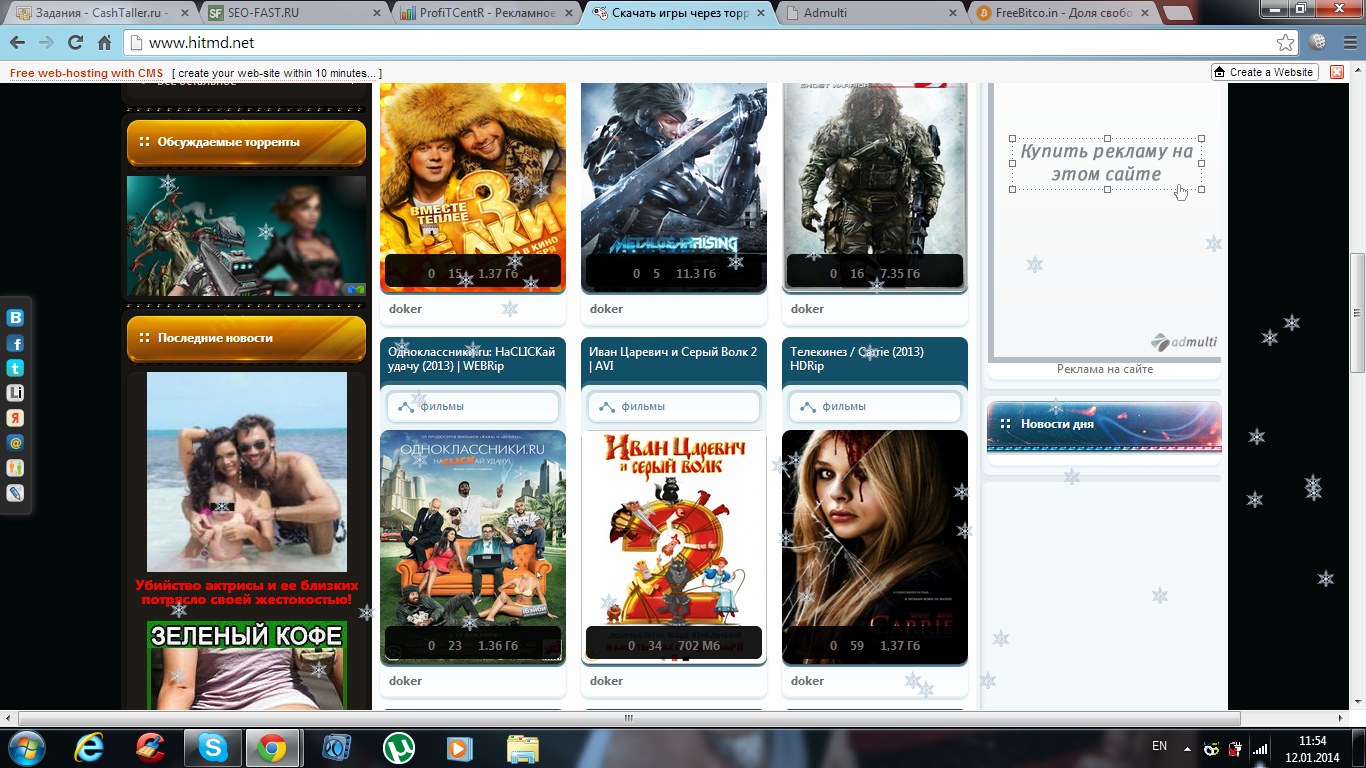1366x768 pixels.
Task: Switch EN input language indicator
Action: click(1159, 746)
